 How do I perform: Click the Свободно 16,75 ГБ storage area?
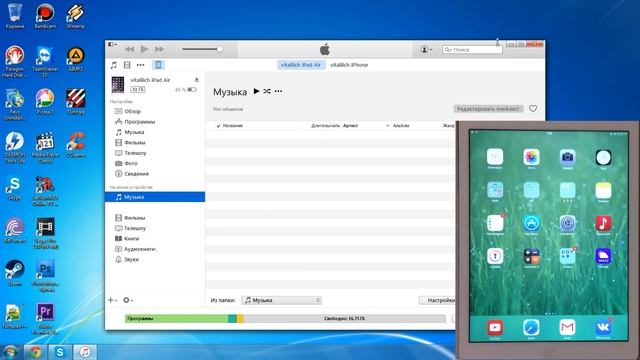coord(344,318)
